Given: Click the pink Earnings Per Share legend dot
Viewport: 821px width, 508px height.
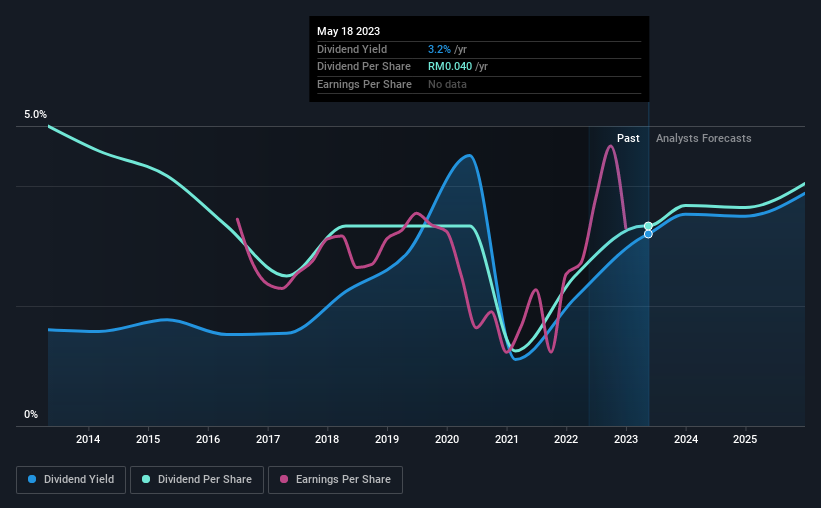Looking at the screenshot, I should 284,479.
